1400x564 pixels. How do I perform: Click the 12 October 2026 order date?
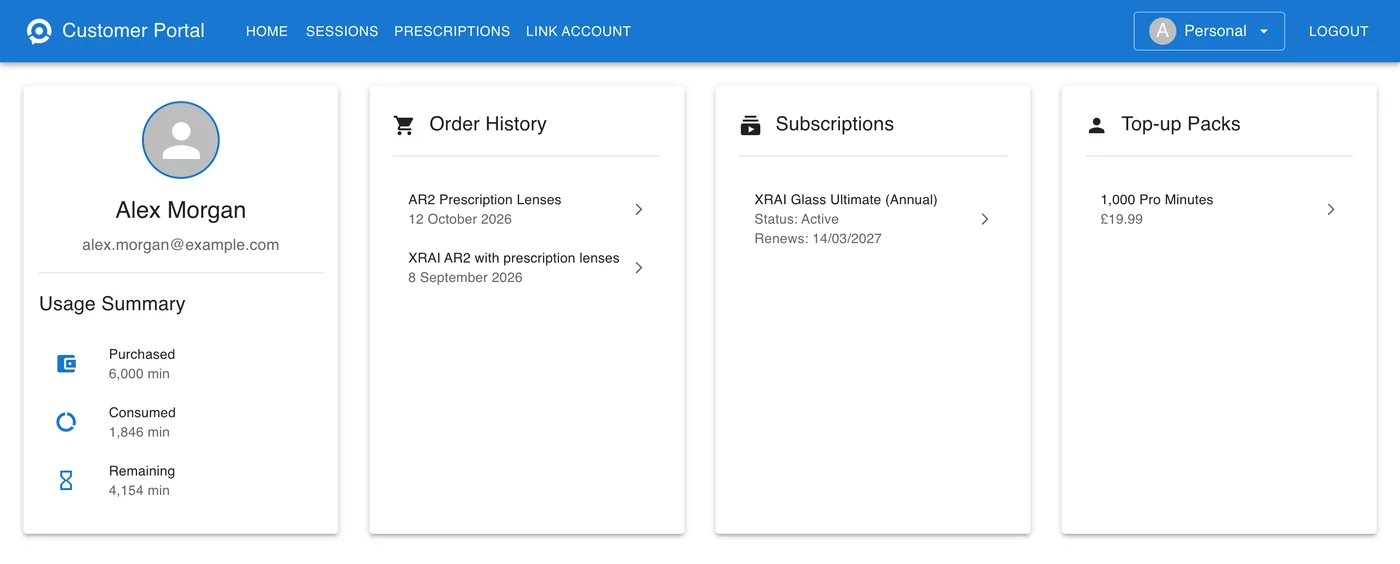pos(460,219)
